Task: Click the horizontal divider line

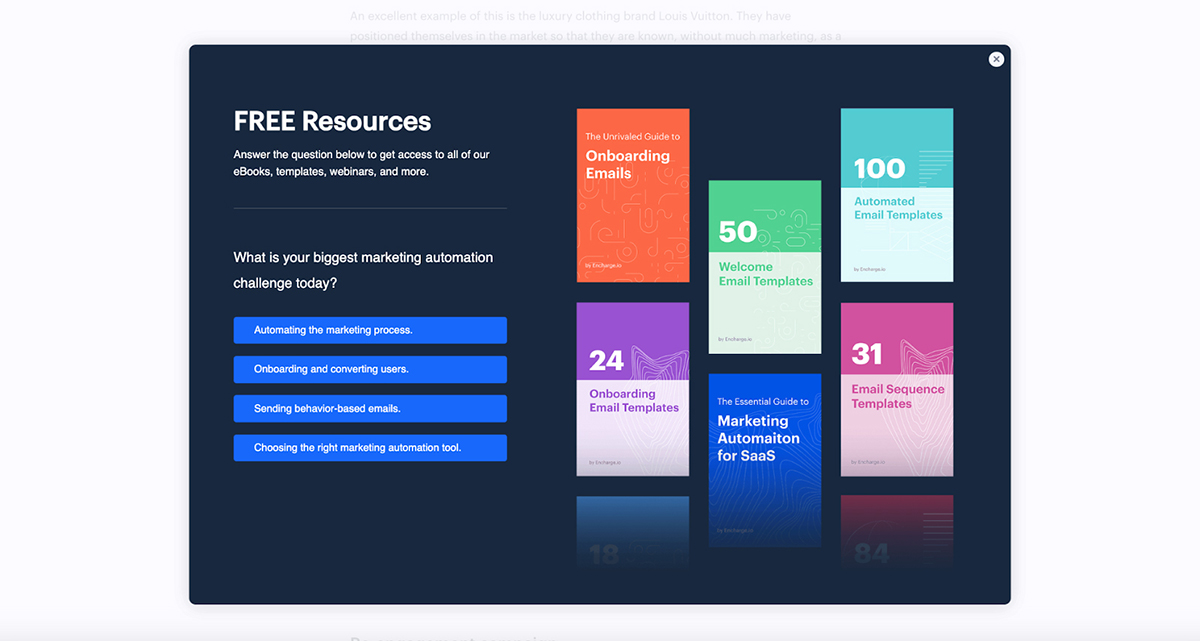Action: tap(369, 209)
